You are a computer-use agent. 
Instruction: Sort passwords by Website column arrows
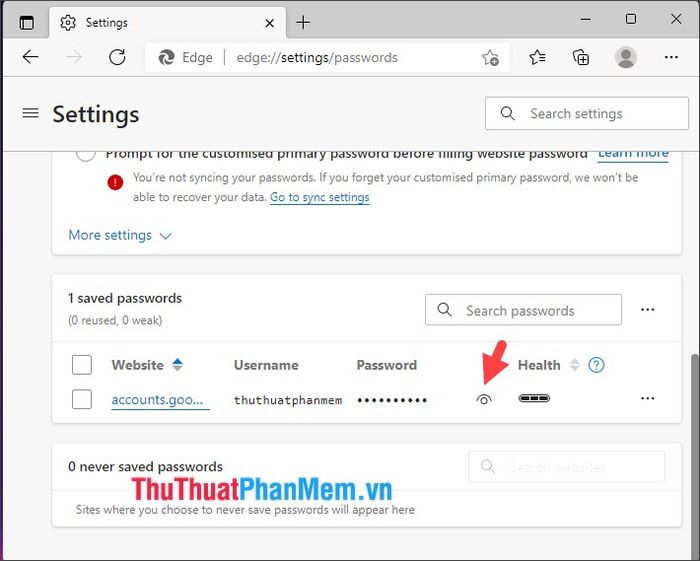click(178, 365)
